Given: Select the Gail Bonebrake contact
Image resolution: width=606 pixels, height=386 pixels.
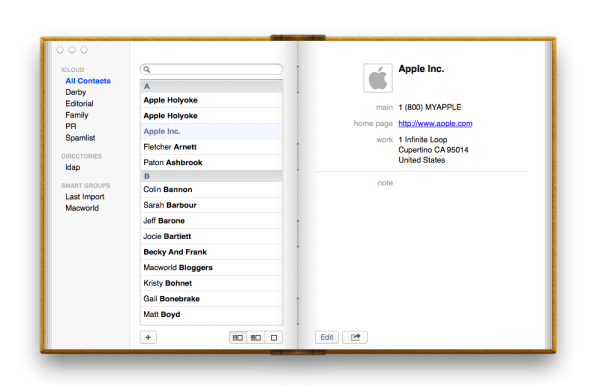Looking at the screenshot, I should (211, 299).
